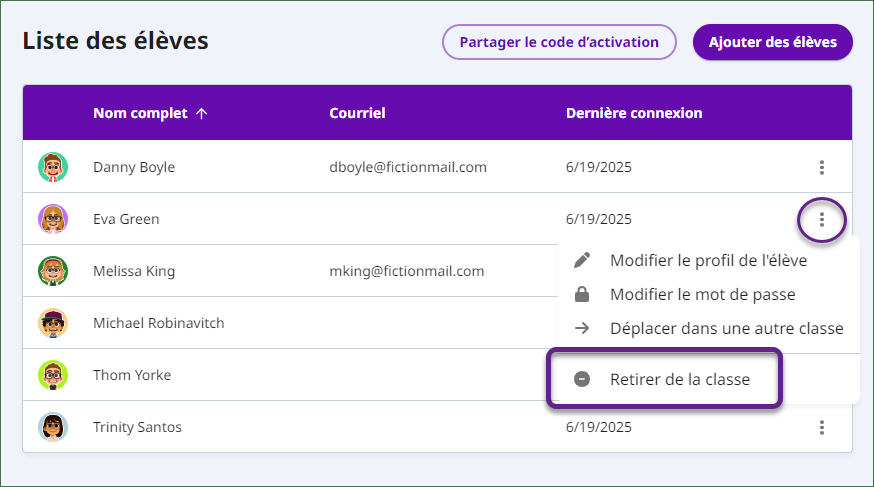Click the minus circle remove icon

[582, 379]
